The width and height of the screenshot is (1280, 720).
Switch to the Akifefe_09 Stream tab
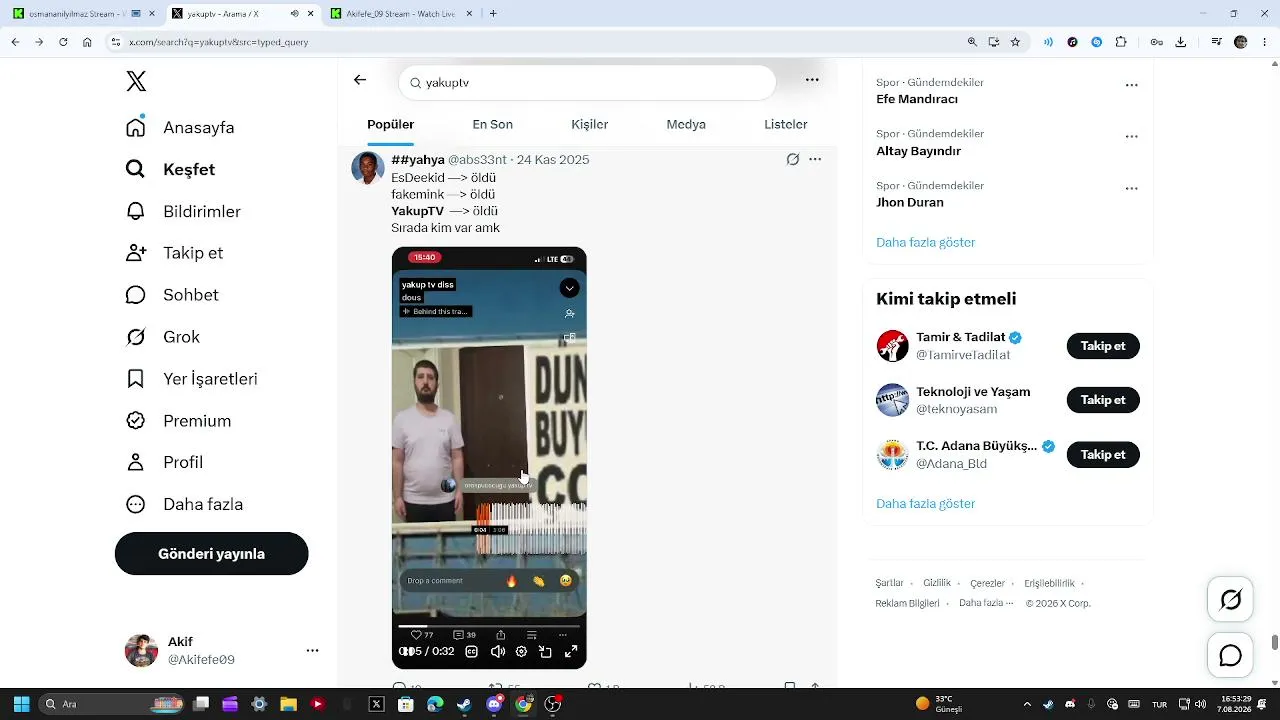[400, 14]
